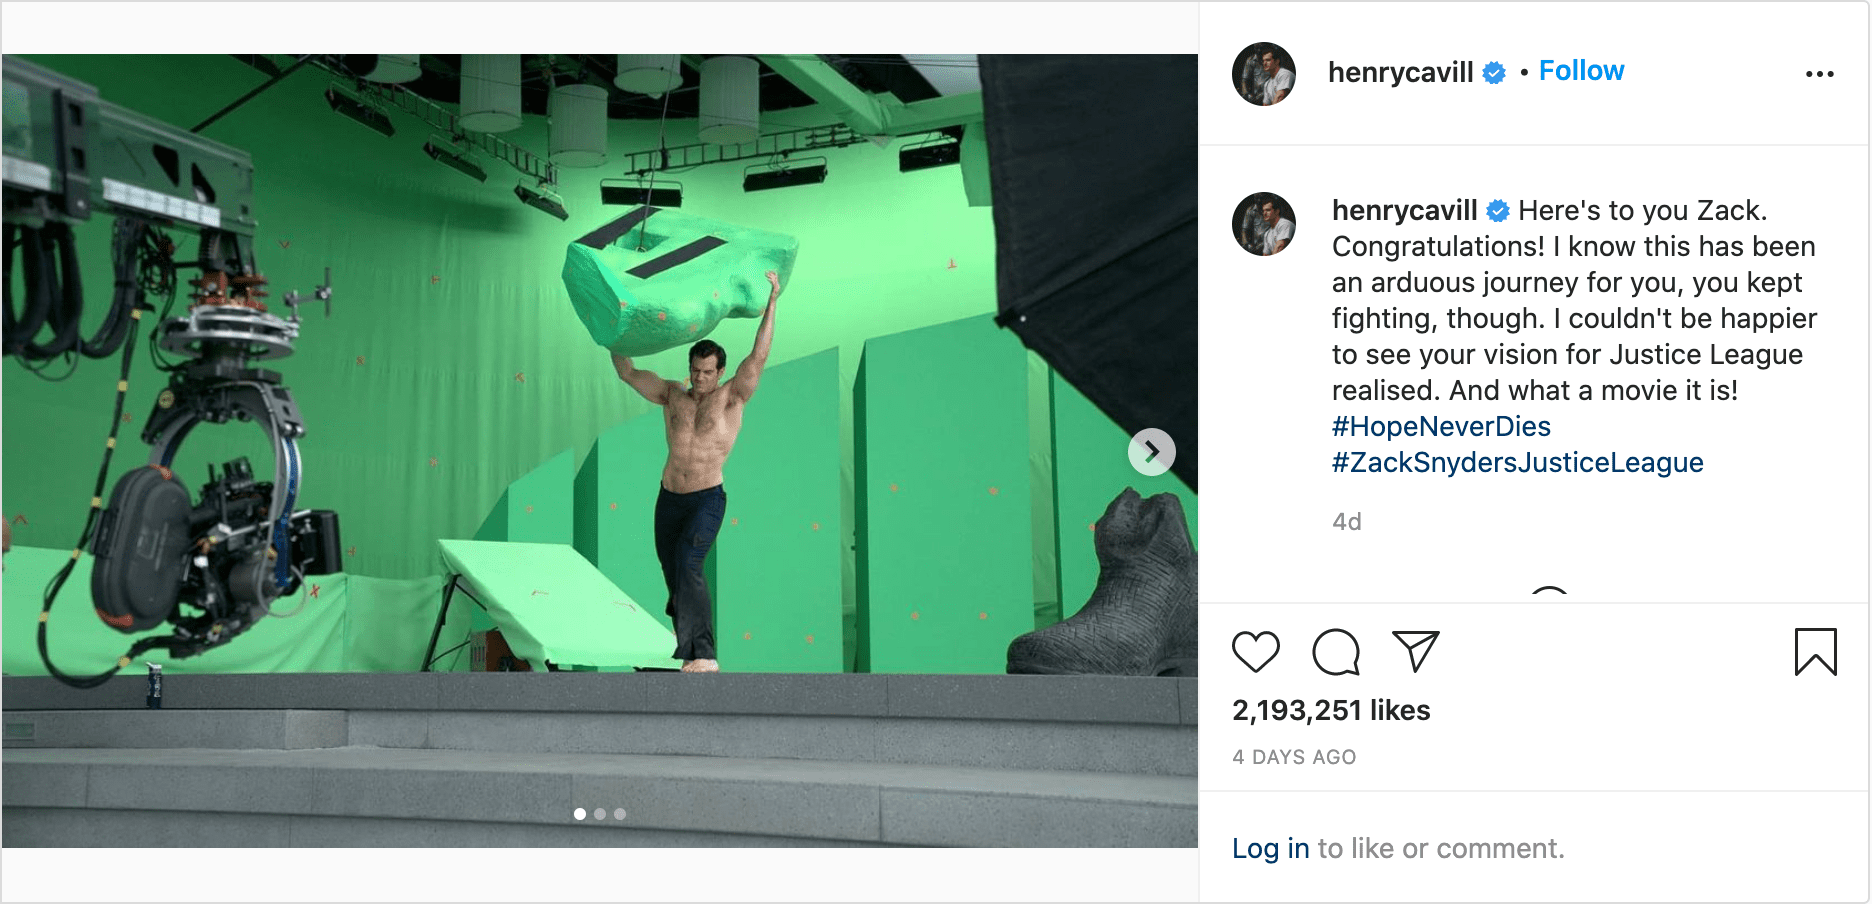Click the Log in link
This screenshot has width=1872, height=904.
[x=1270, y=849]
